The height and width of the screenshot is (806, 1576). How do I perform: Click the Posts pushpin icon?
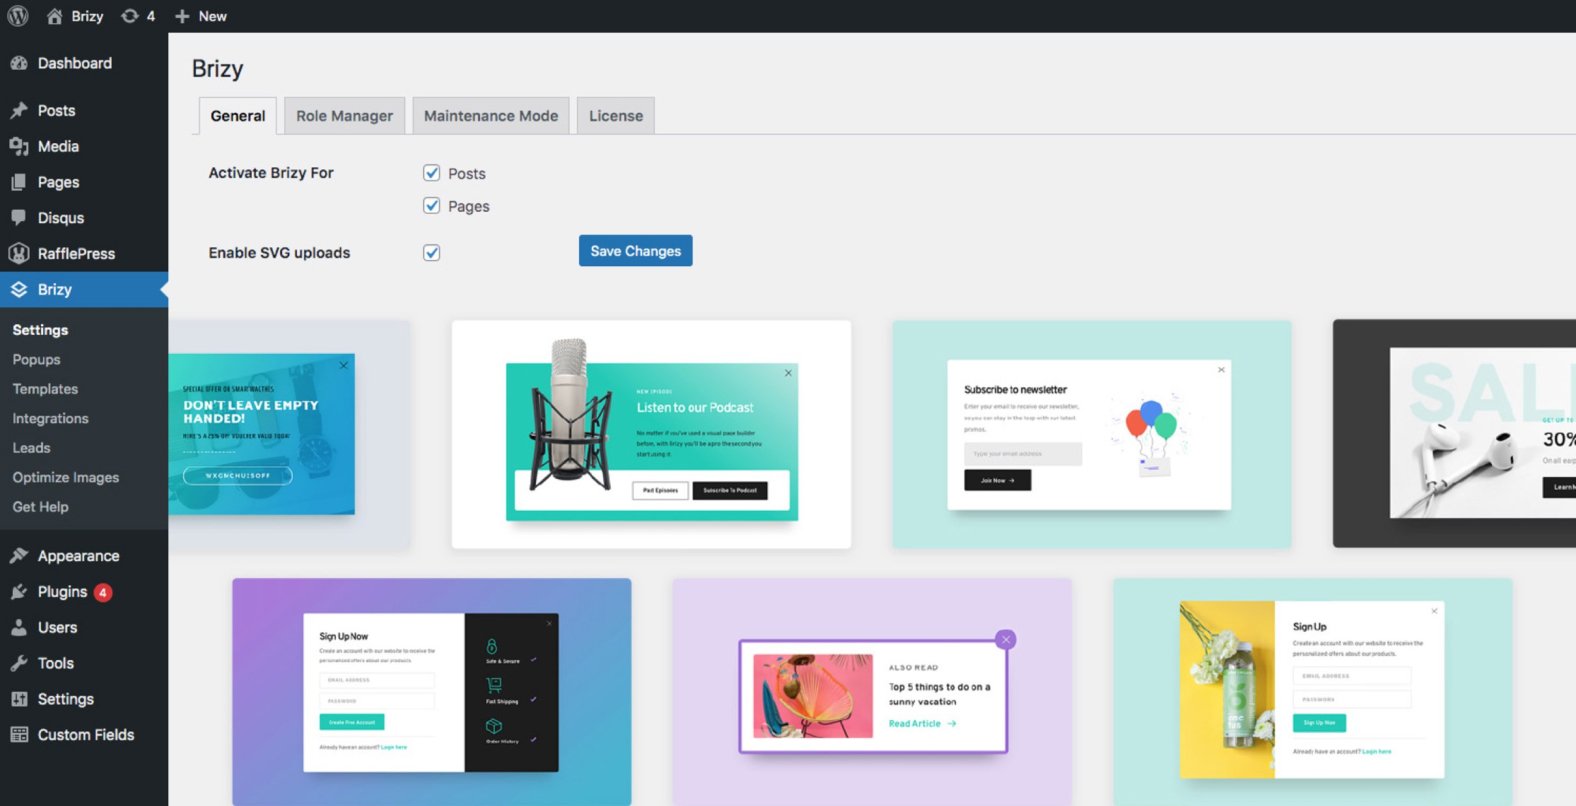pyautogui.click(x=19, y=110)
